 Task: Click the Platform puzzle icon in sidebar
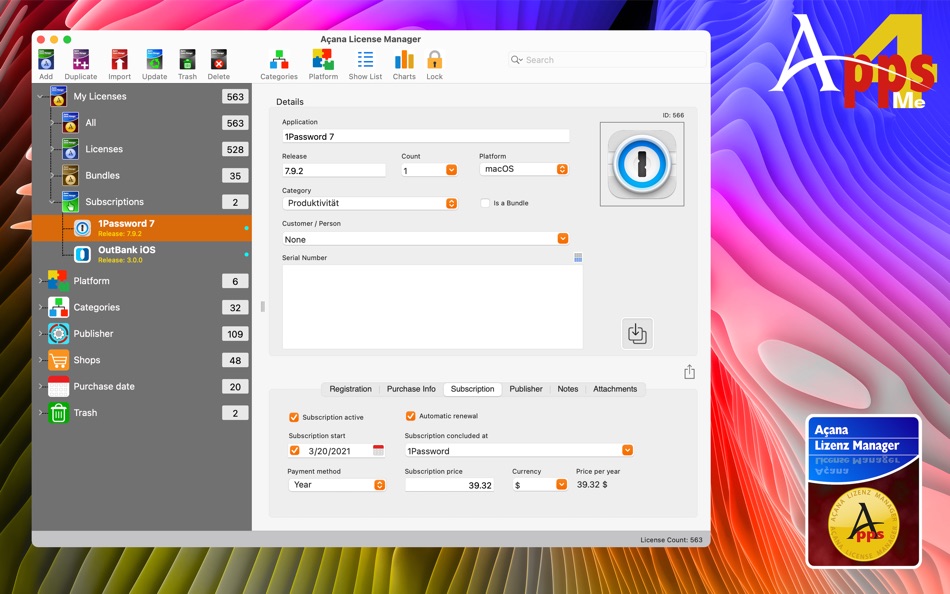[x=58, y=281]
